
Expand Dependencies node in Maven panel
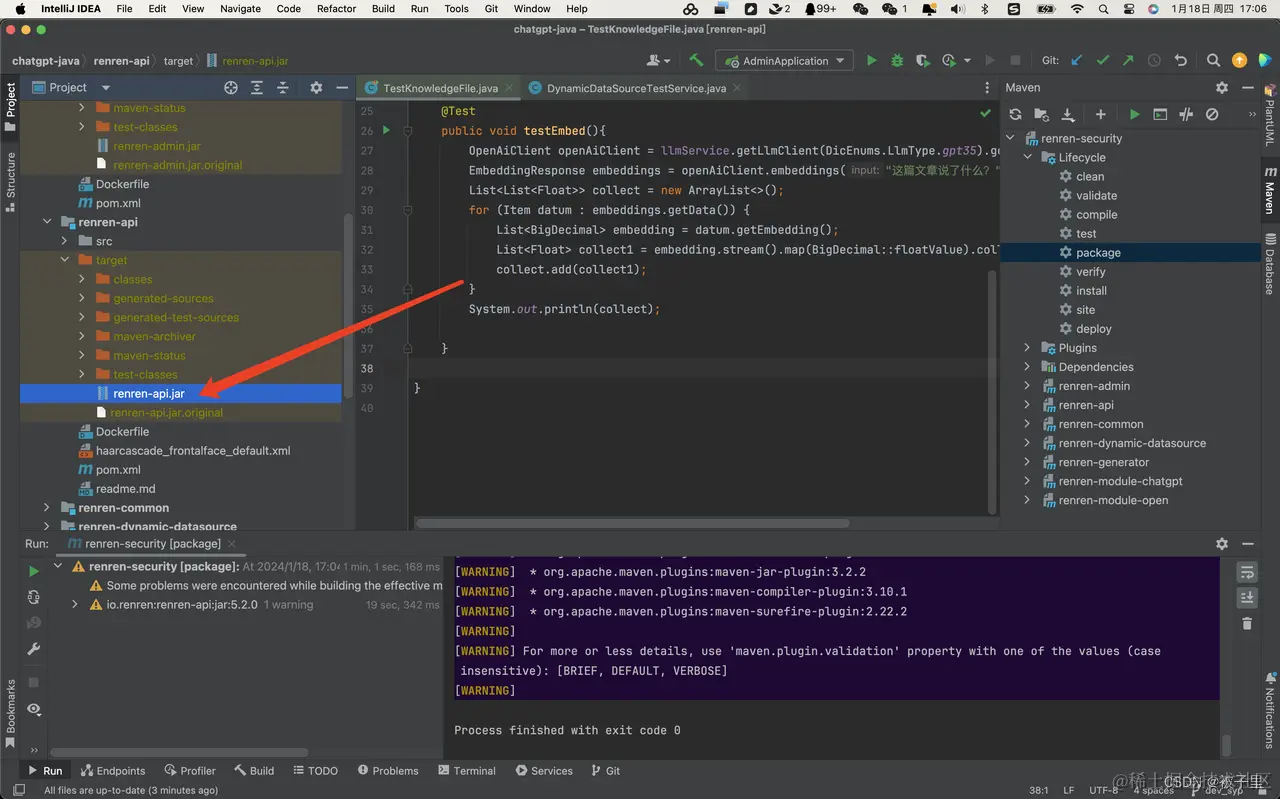1027,367
